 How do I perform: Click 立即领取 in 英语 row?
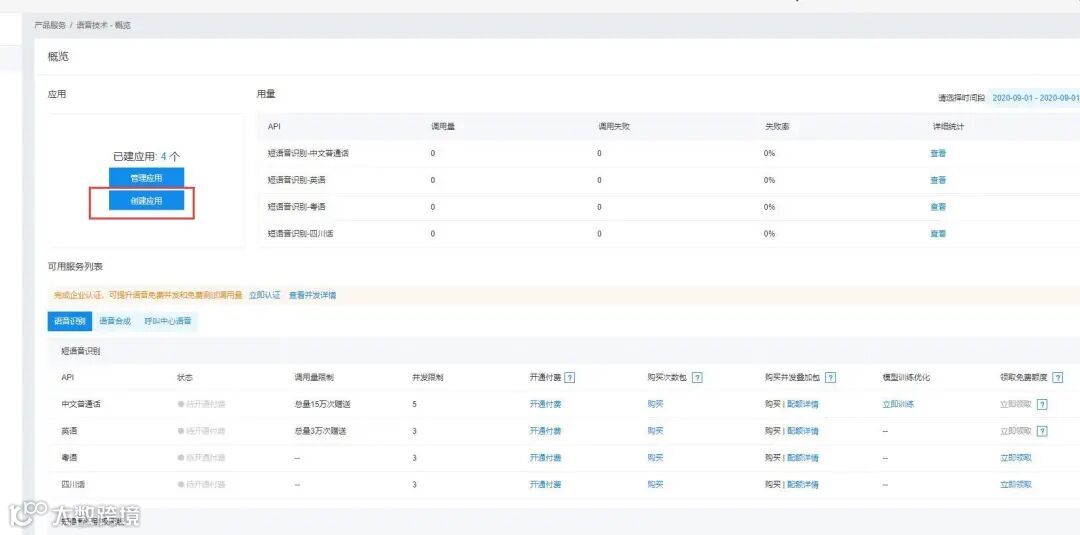click(x=1016, y=431)
